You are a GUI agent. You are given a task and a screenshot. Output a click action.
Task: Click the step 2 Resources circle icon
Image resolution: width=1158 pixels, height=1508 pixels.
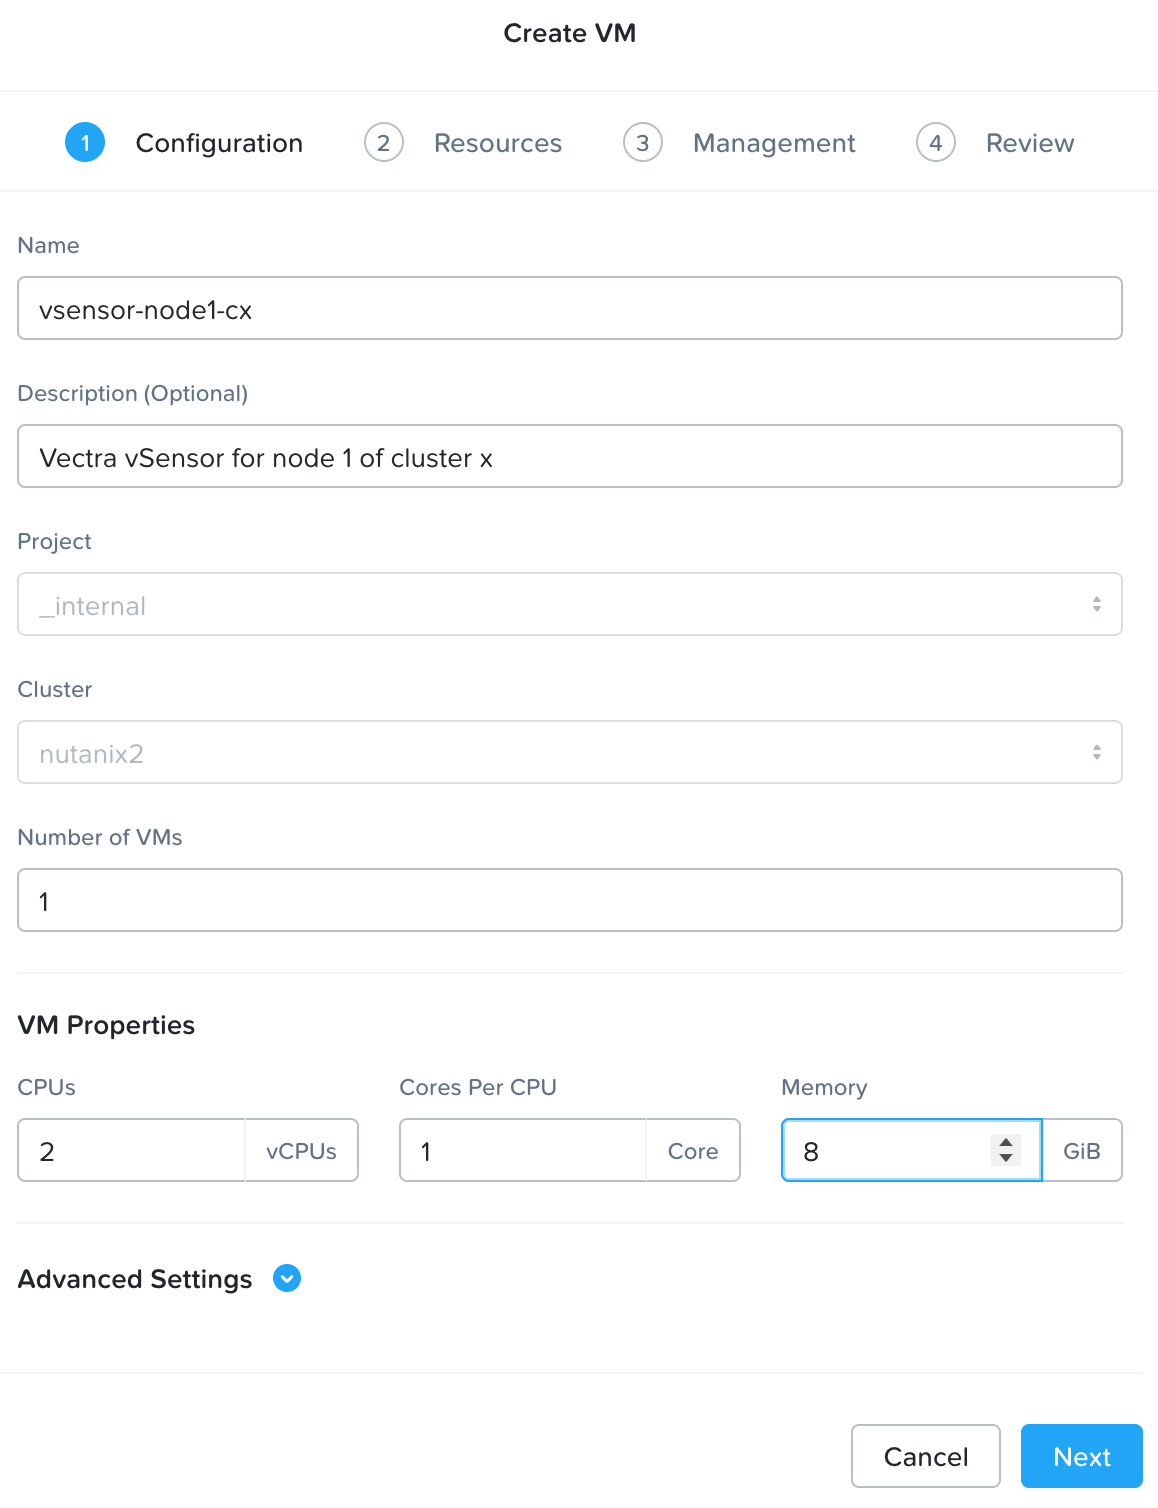[384, 143]
